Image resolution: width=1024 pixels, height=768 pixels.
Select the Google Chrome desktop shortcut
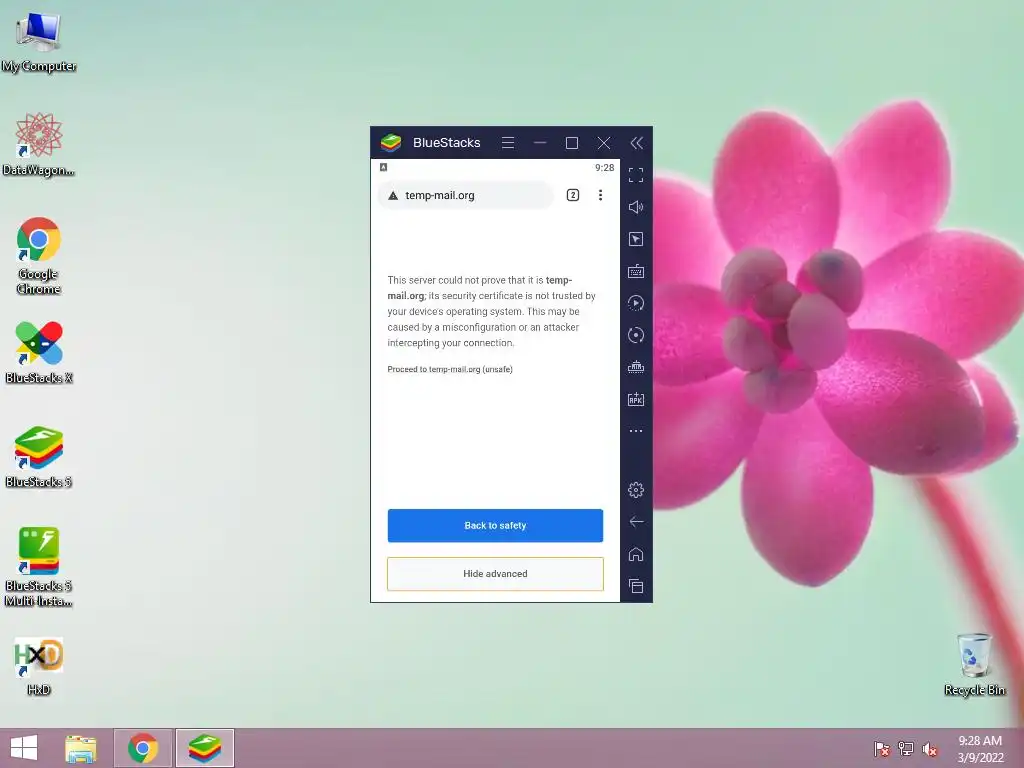coord(39,256)
